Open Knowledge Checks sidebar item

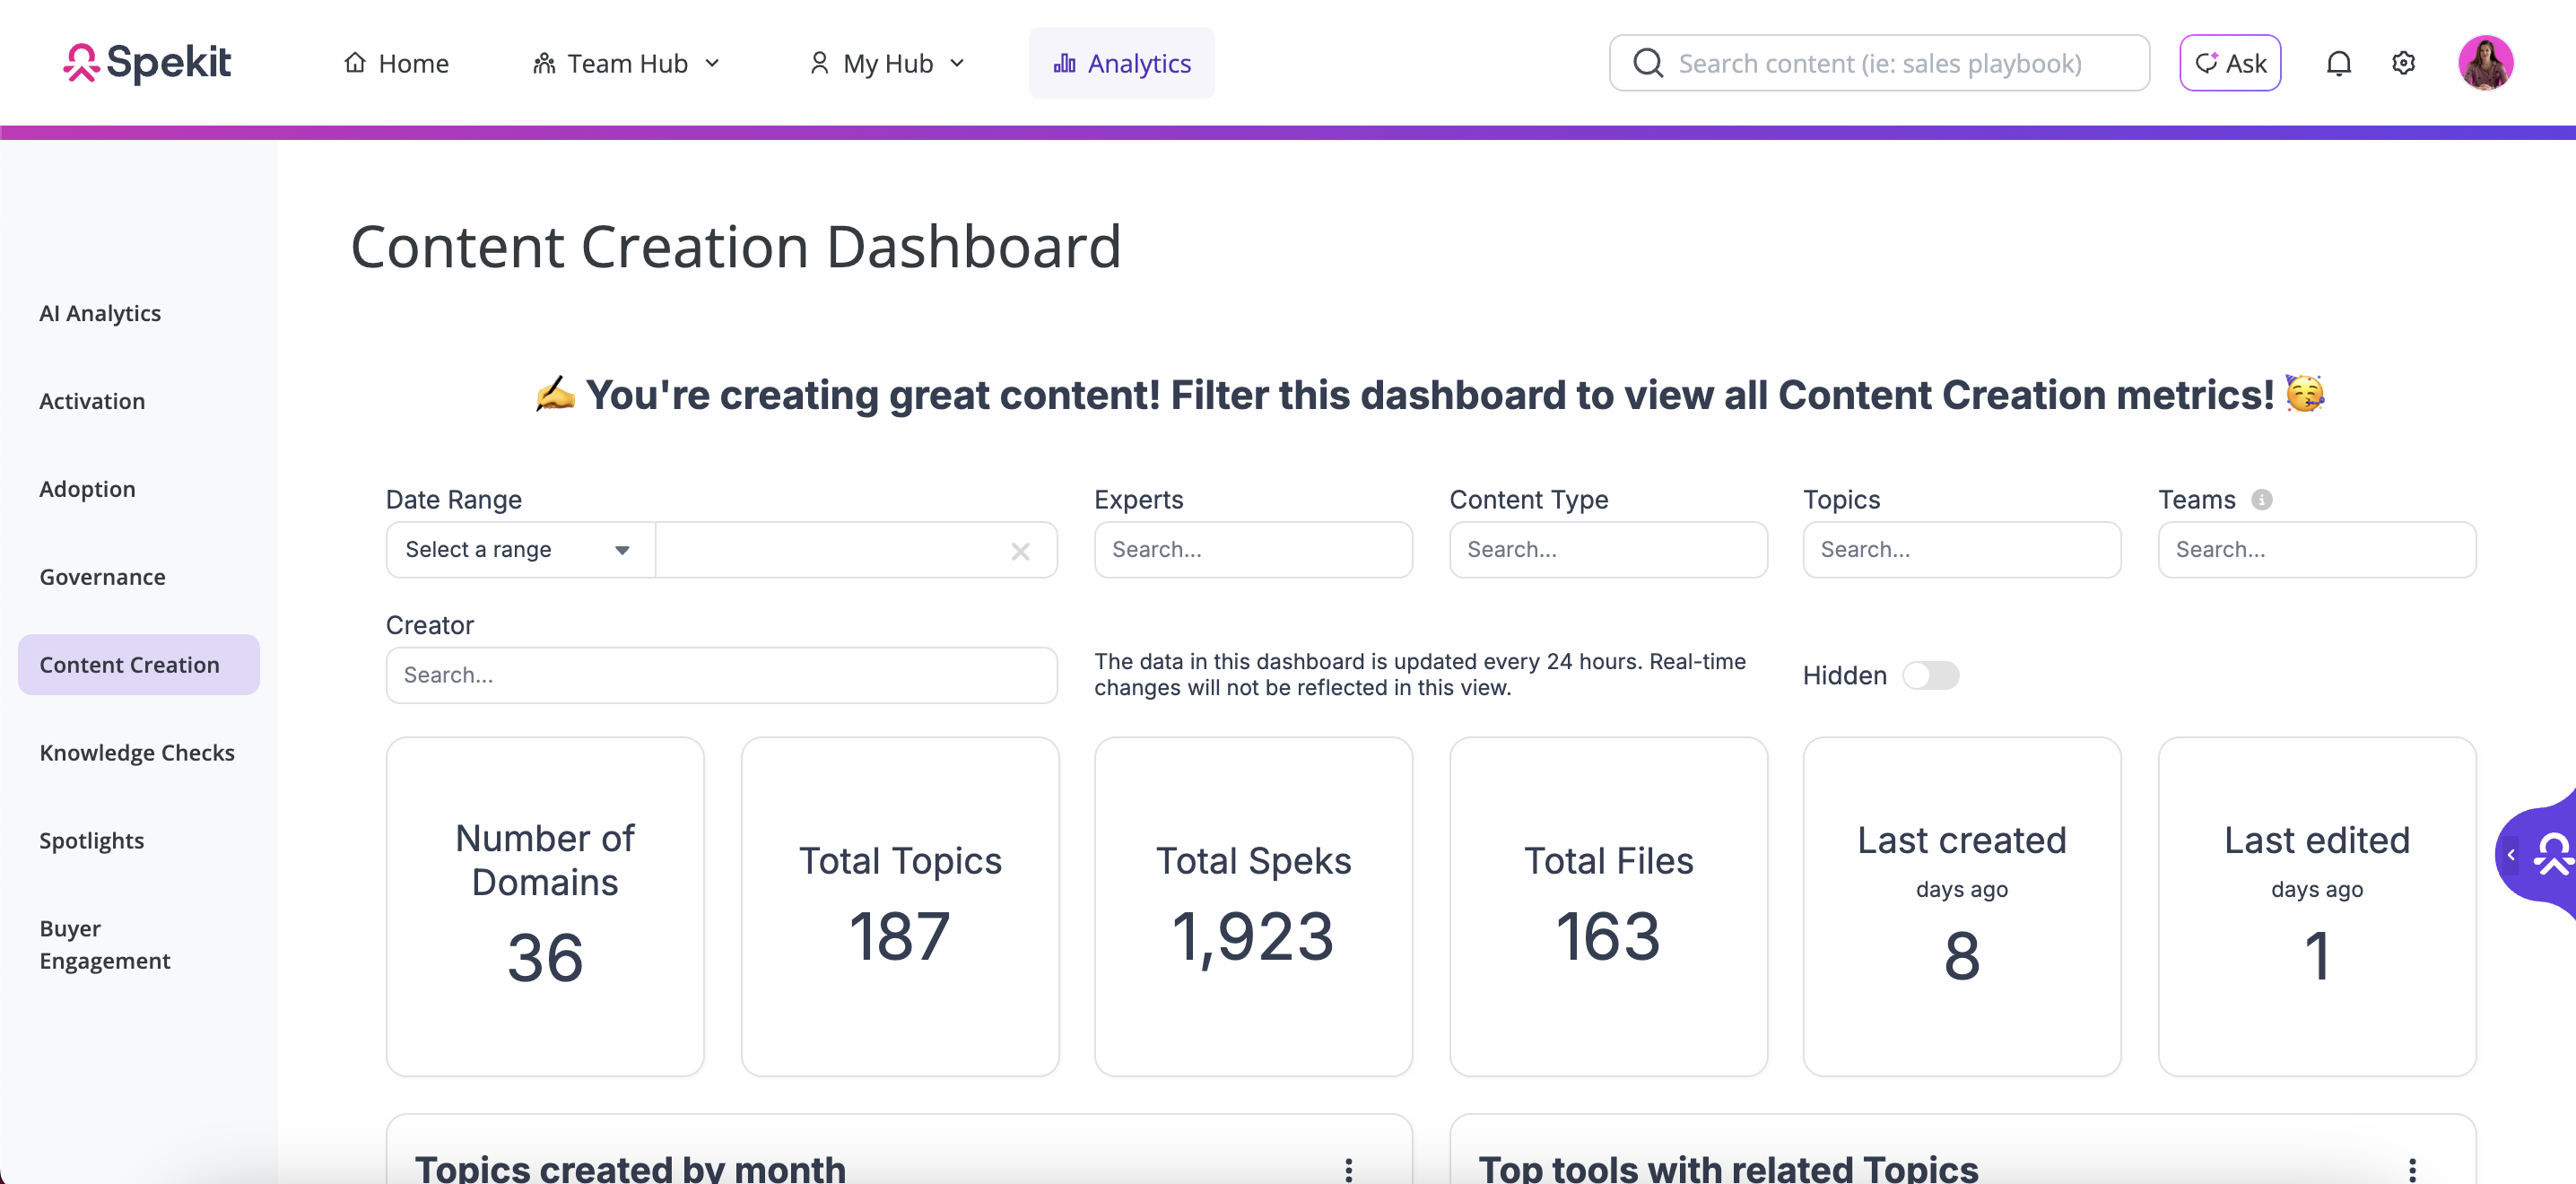[x=137, y=753]
